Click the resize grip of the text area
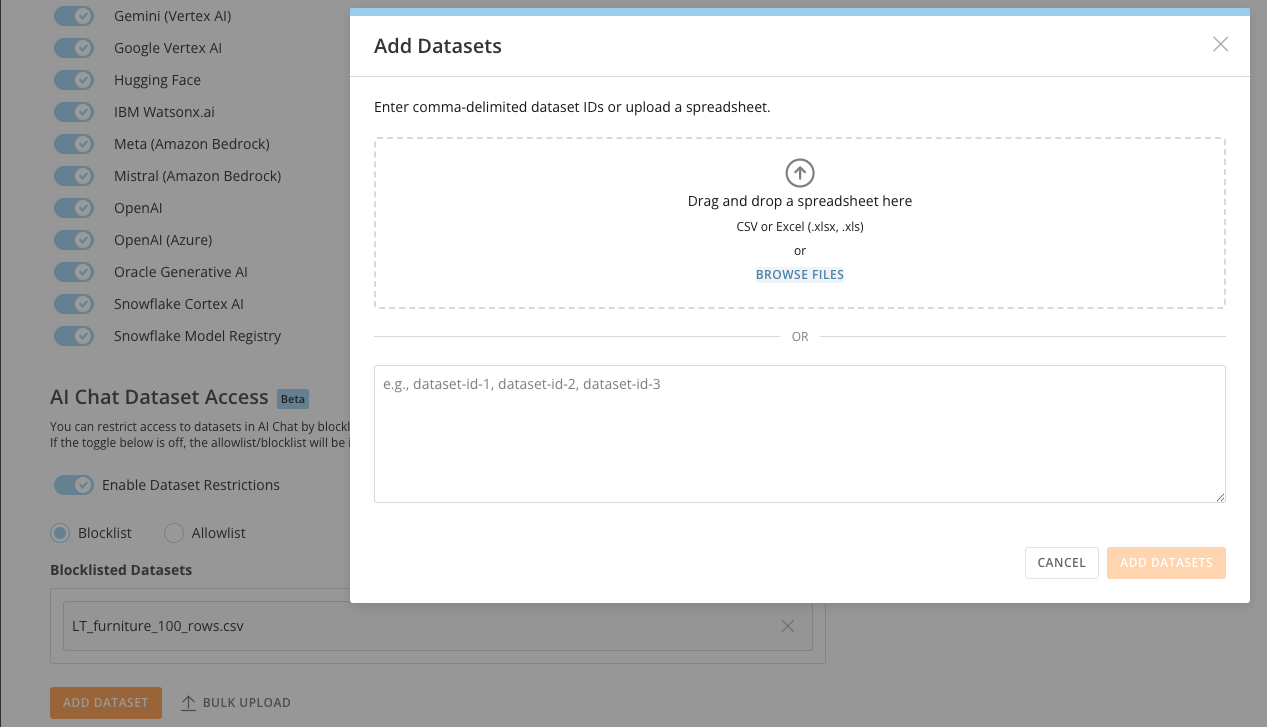 coord(1219,496)
